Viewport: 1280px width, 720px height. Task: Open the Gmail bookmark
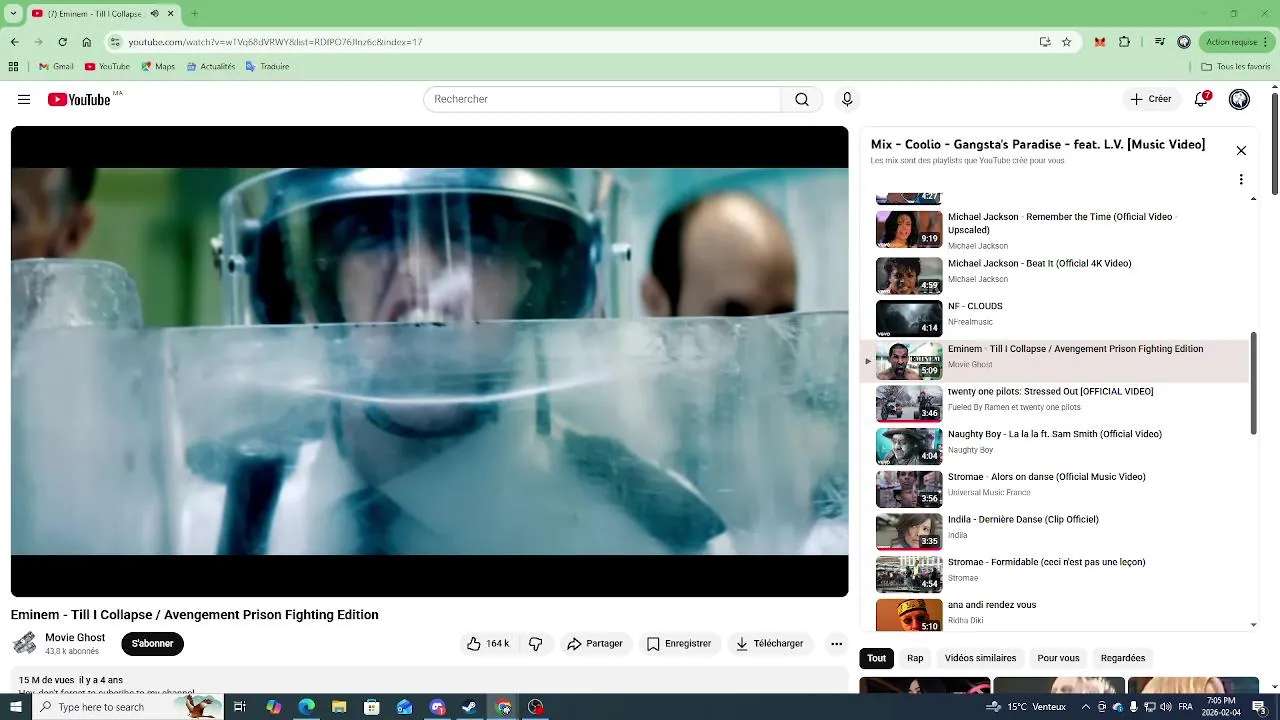(56, 67)
